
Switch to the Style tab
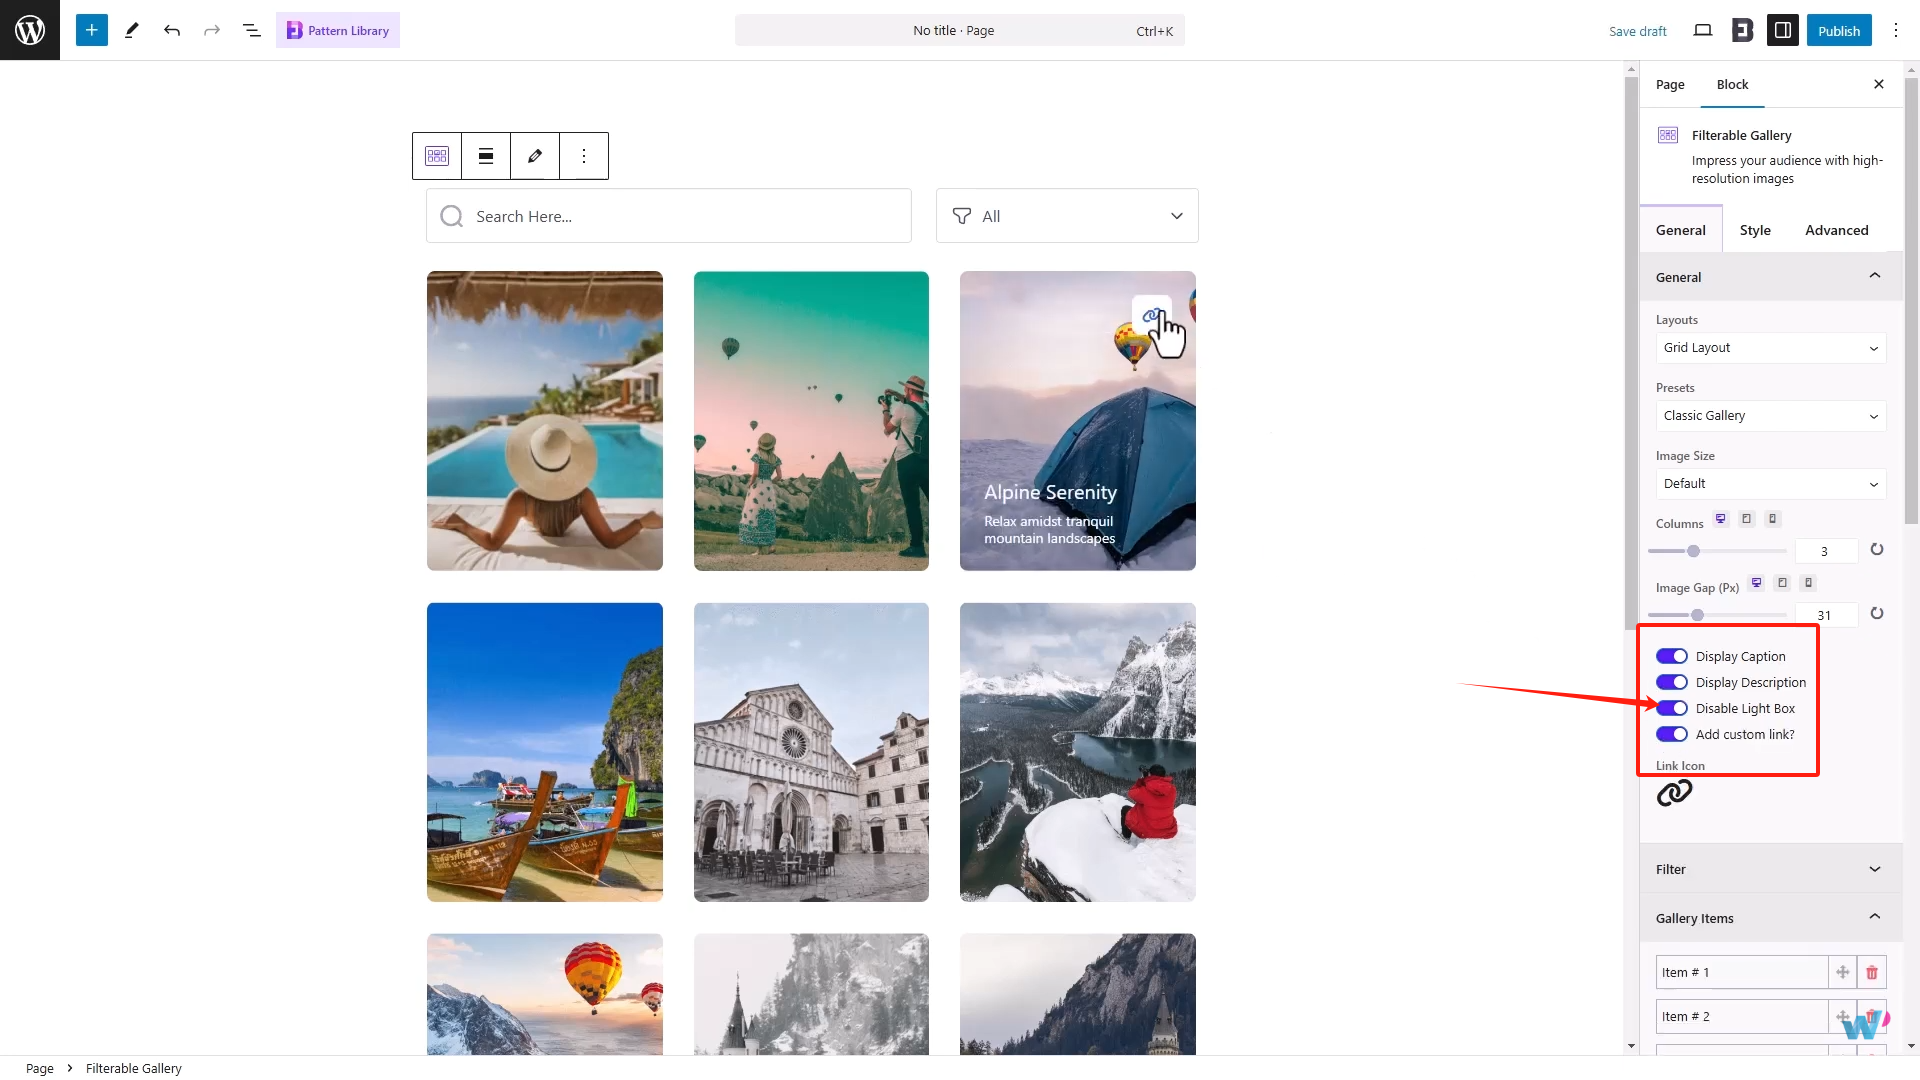click(x=1755, y=229)
